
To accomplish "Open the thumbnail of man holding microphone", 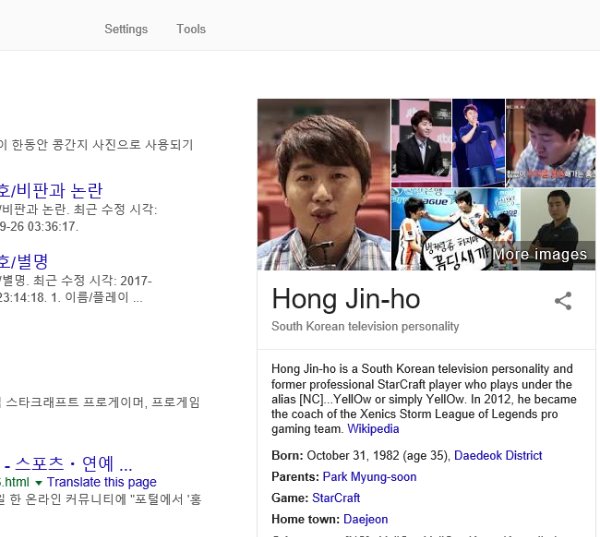I will [479, 143].
